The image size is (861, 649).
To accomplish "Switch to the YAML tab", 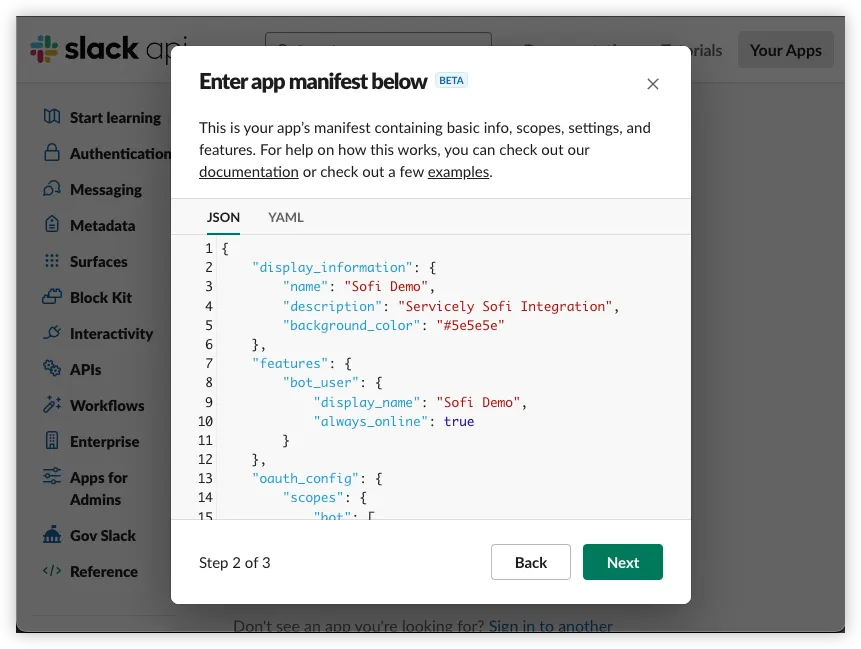I will pyautogui.click(x=286, y=217).
